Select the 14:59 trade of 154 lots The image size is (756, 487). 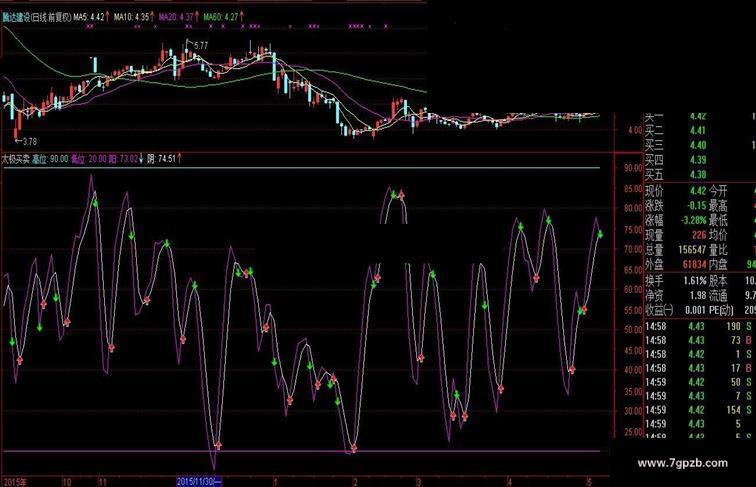[x=700, y=410]
